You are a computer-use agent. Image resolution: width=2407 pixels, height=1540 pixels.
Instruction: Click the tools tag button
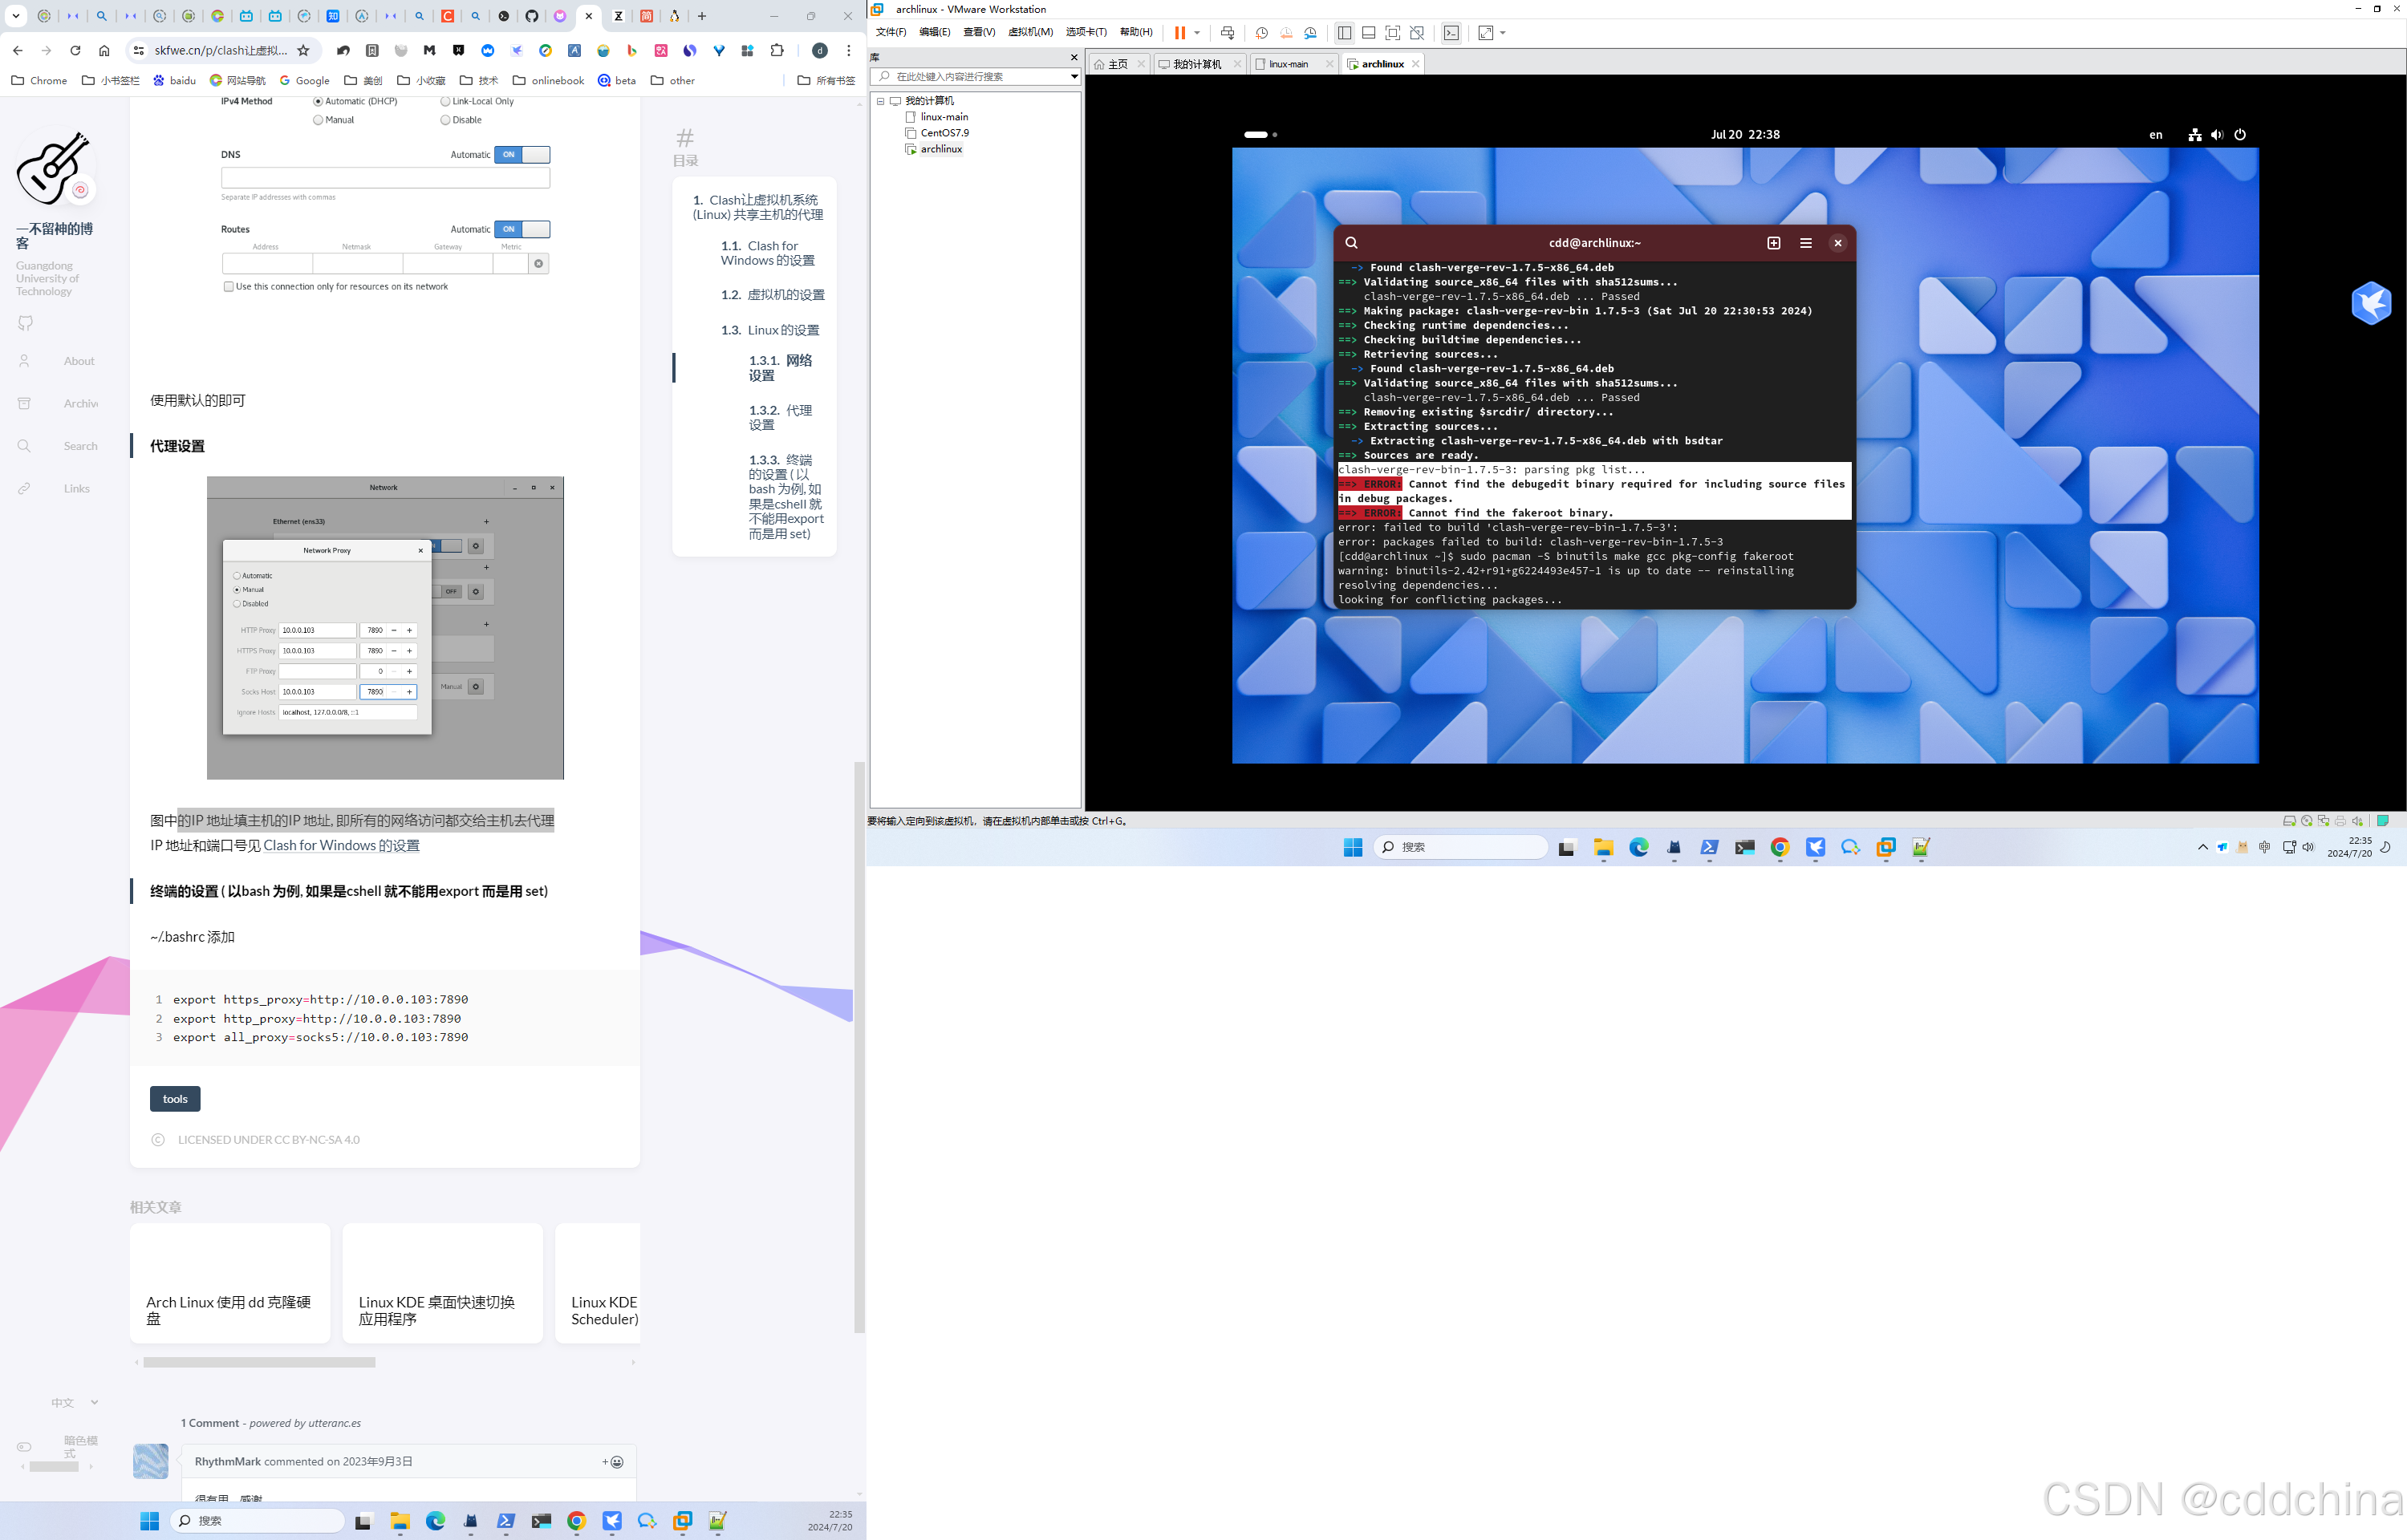click(x=175, y=1099)
